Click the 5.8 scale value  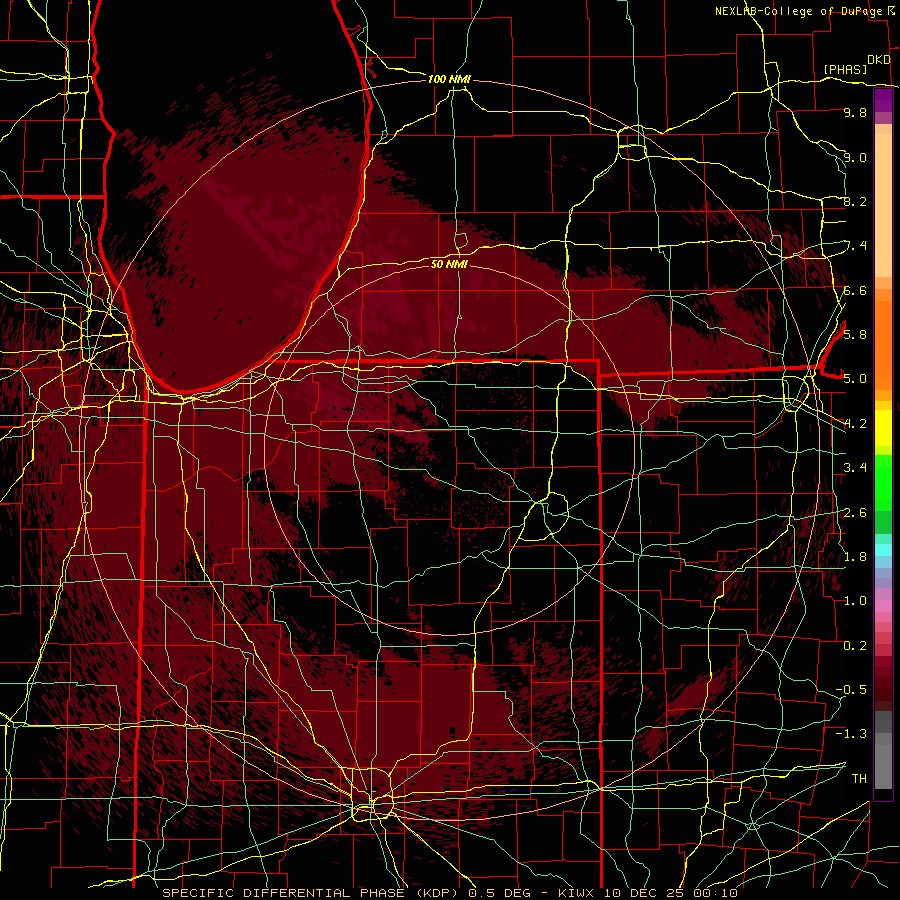(855, 334)
